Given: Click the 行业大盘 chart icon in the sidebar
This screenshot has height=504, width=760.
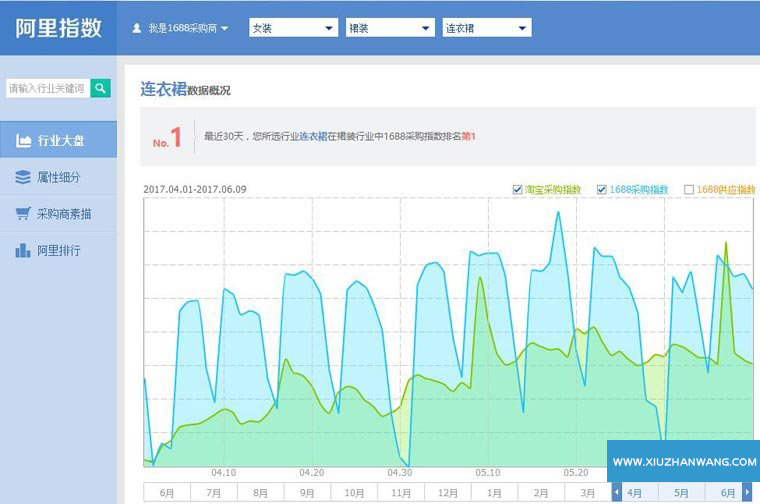Looking at the screenshot, I should [x=23, y=141].
